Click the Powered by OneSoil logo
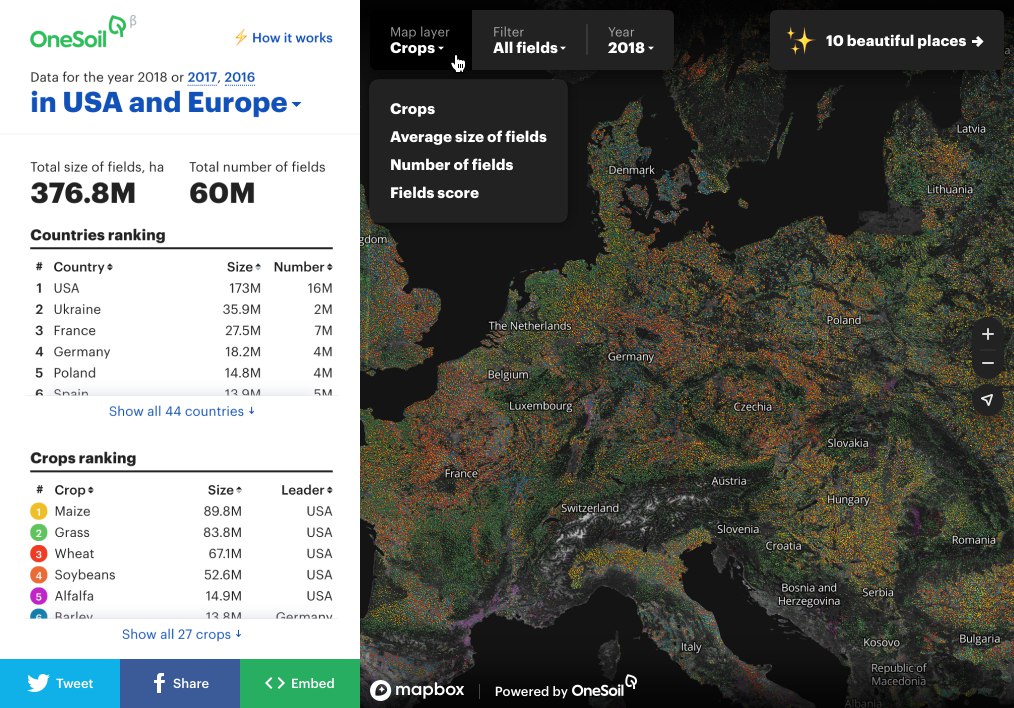This screenshot has width=1014, height=708. coord(566,688)
